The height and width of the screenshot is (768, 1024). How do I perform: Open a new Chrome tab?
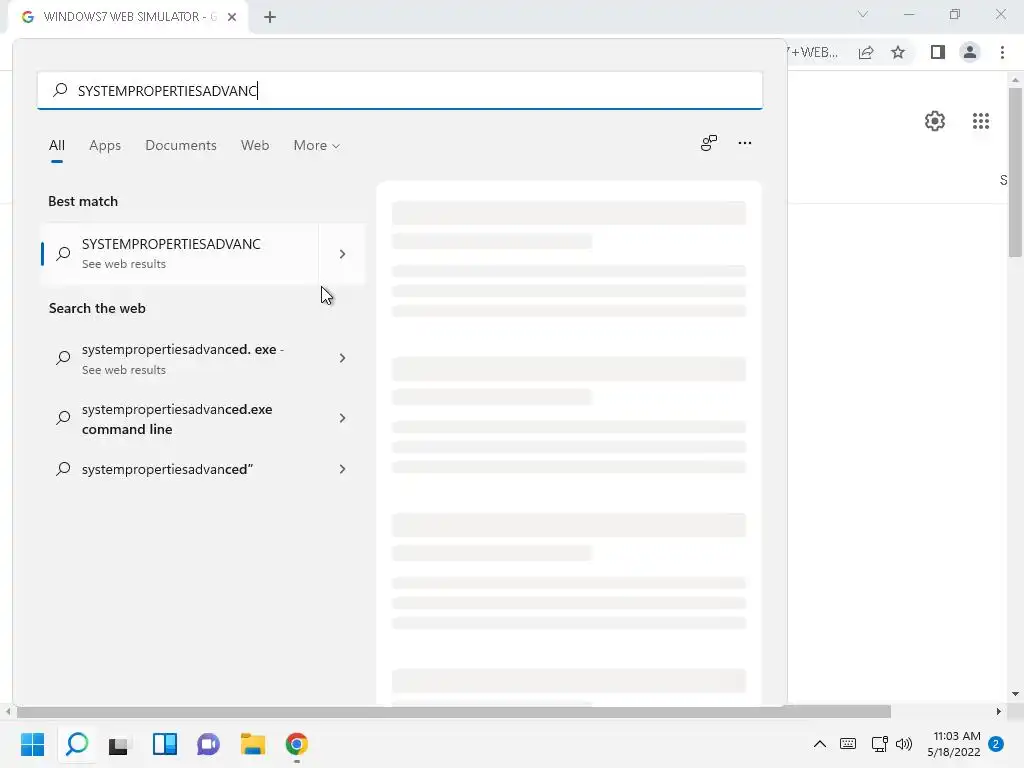[270, 17]
